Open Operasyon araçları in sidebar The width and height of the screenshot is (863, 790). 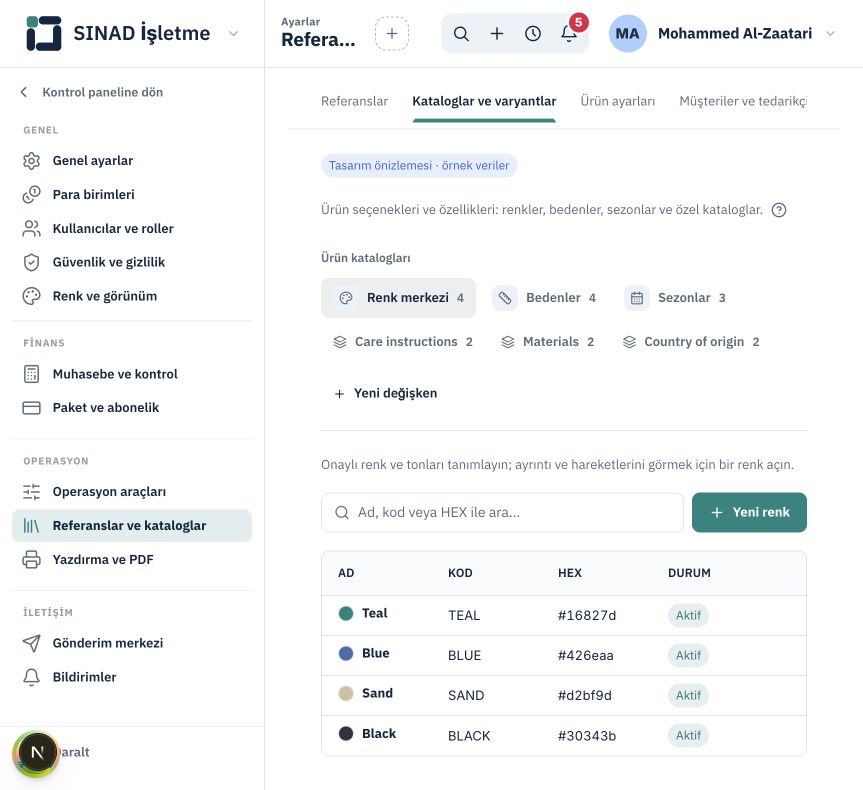[132, 492]
